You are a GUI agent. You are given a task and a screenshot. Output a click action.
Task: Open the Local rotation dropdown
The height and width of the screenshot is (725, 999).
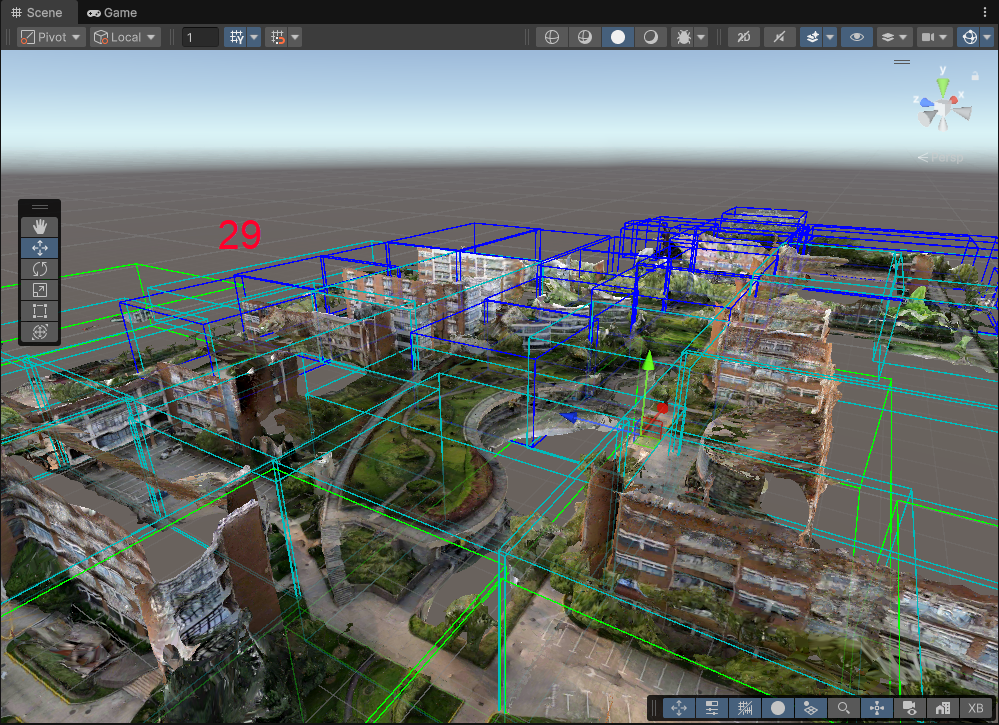(125, 37)
